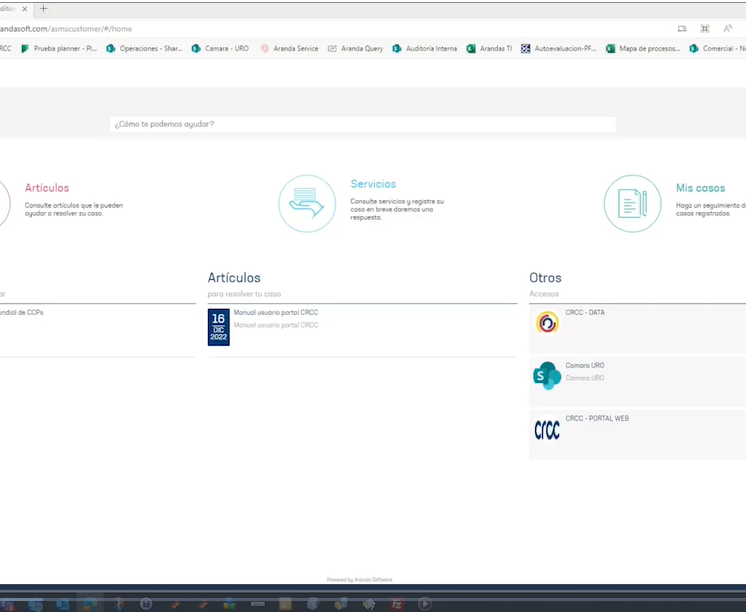Click the grey Camara URO subtitle
The image size is (746, 612).
[x=585, y=378]
